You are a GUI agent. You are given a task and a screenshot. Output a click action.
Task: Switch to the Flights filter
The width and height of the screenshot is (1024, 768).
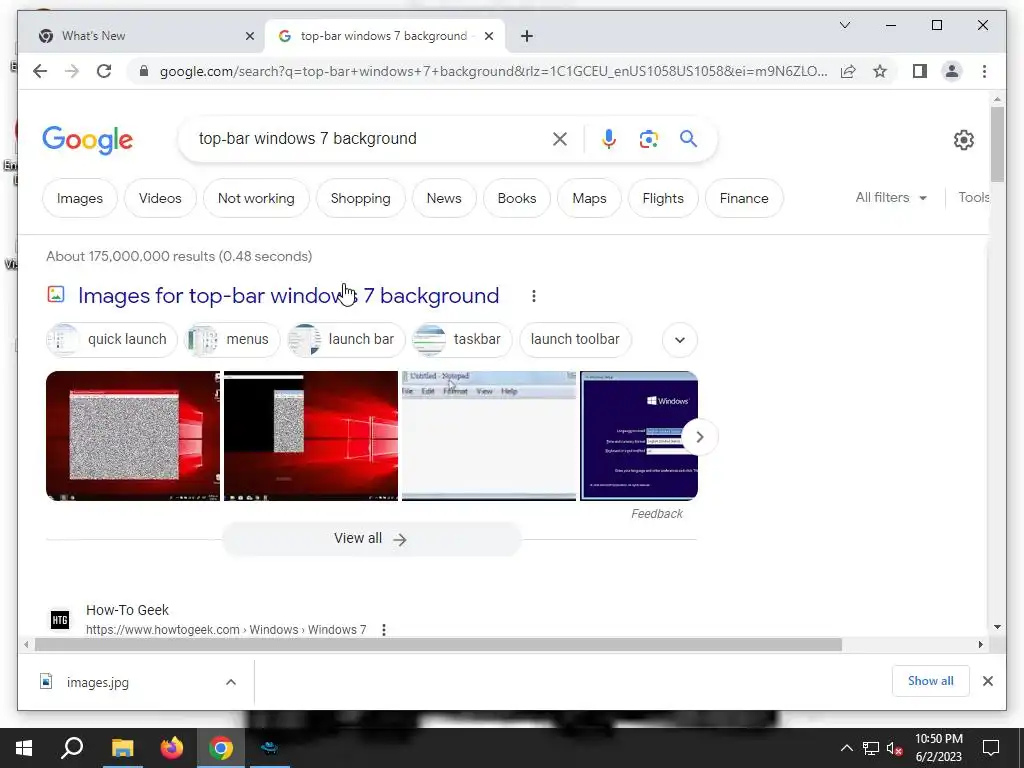pos(663,198)
